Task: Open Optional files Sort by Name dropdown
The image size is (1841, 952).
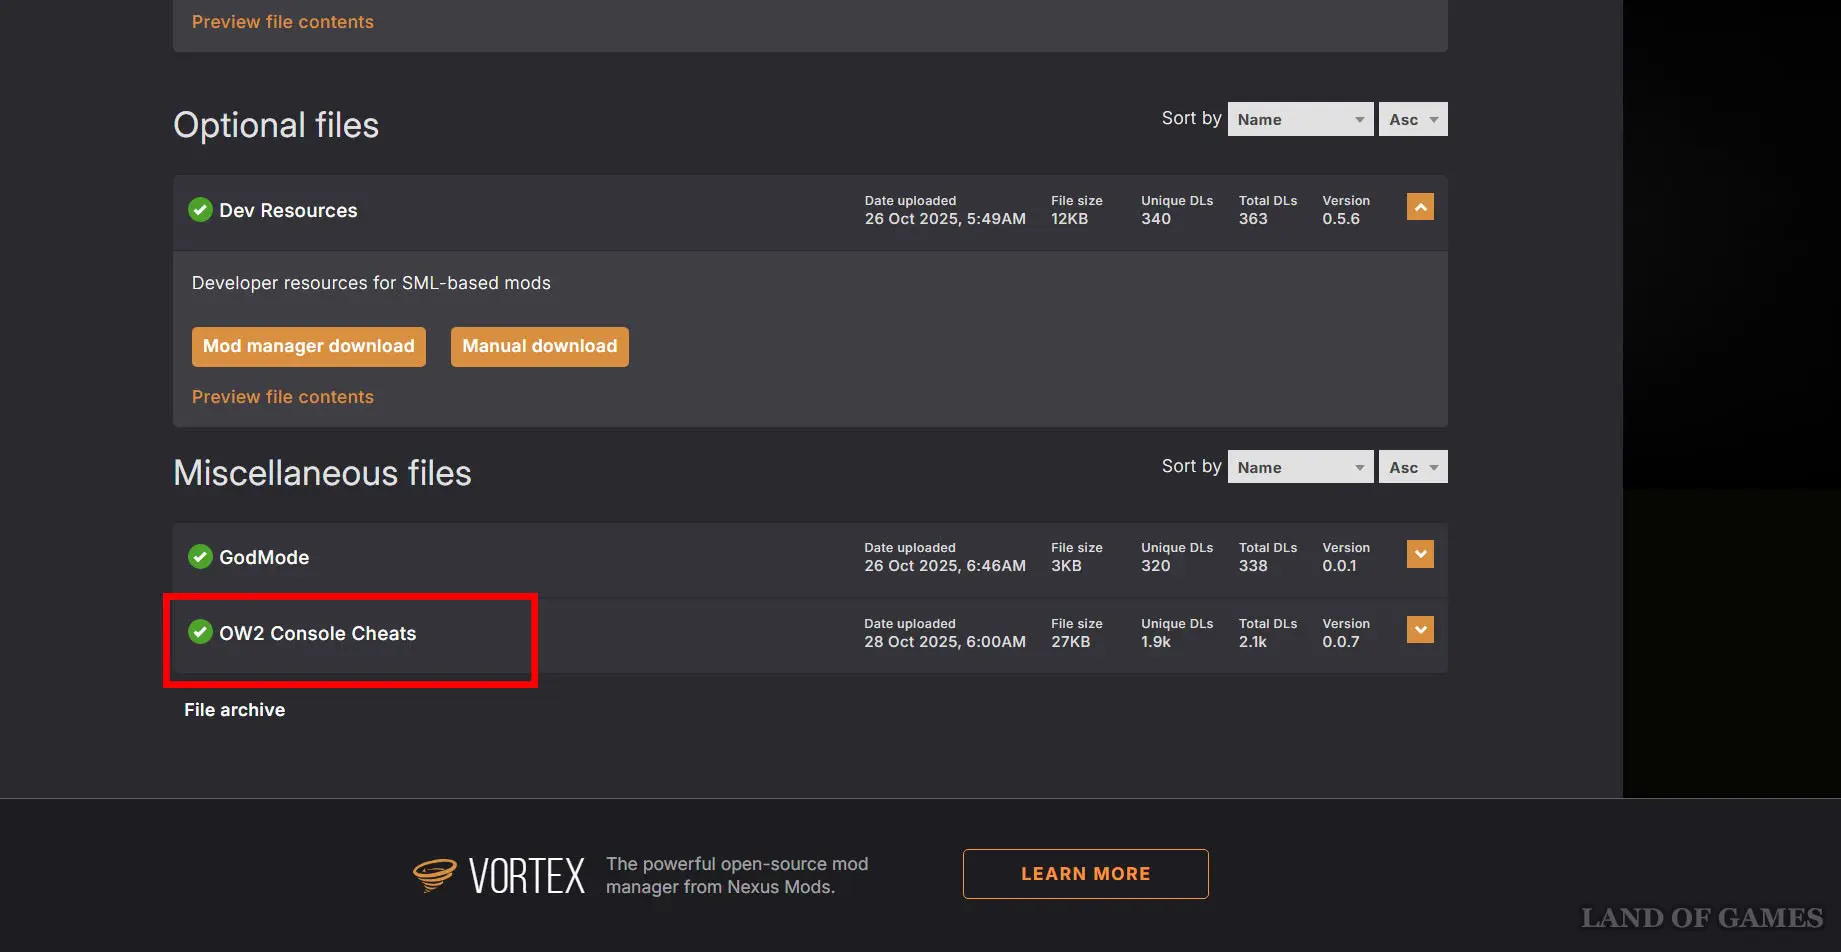Action: coord(1300,120)
